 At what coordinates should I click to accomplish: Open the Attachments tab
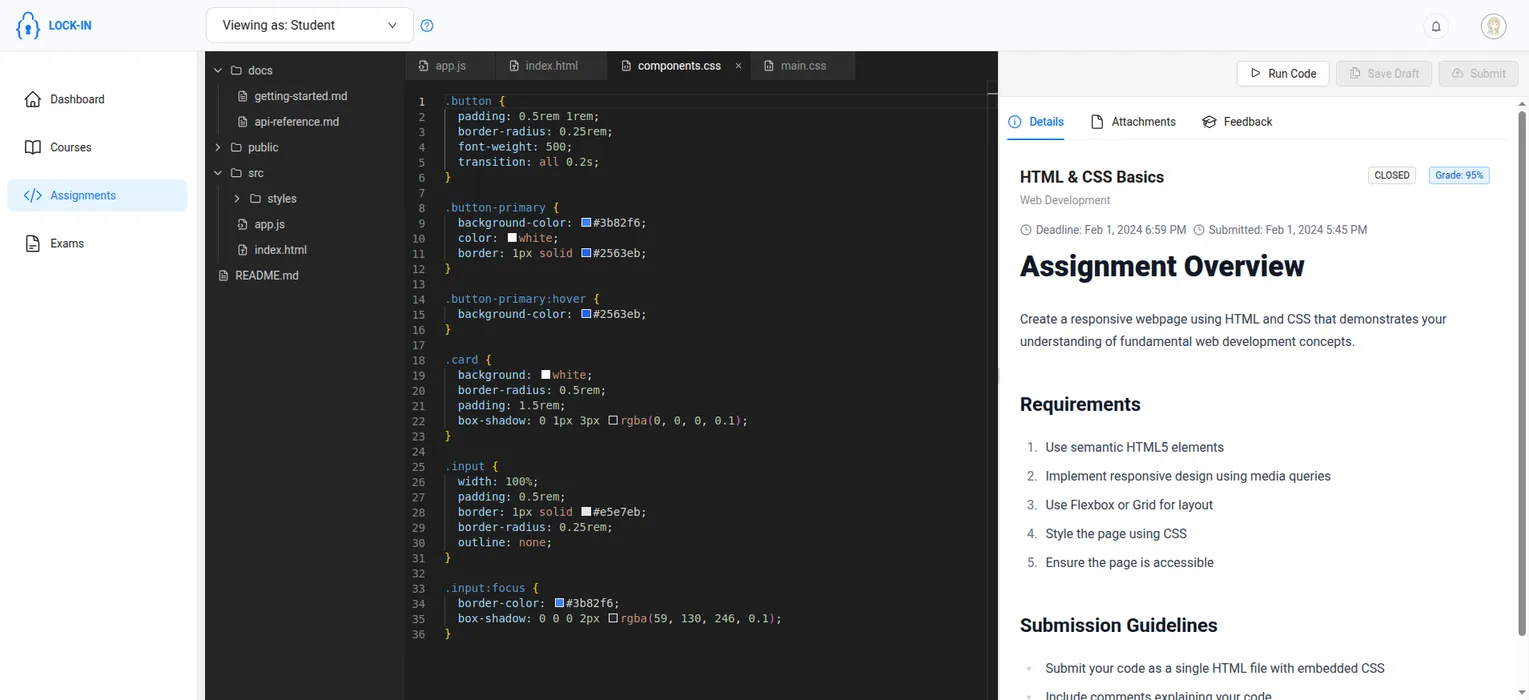[x=1133, y=122]
